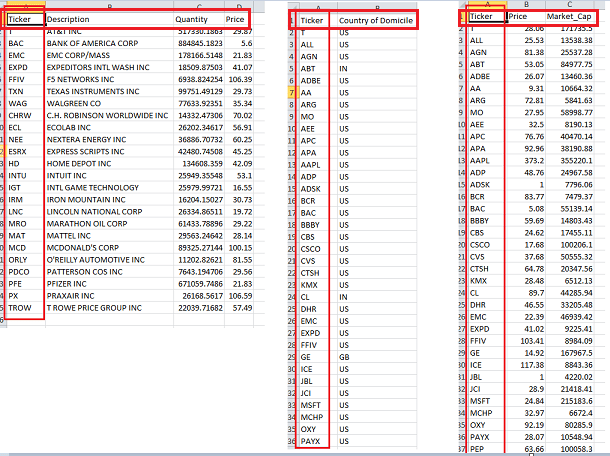Select the Market_Cap header cell
Image resolution: width=610 pixels, height=456 pixels.
[569, 16]
